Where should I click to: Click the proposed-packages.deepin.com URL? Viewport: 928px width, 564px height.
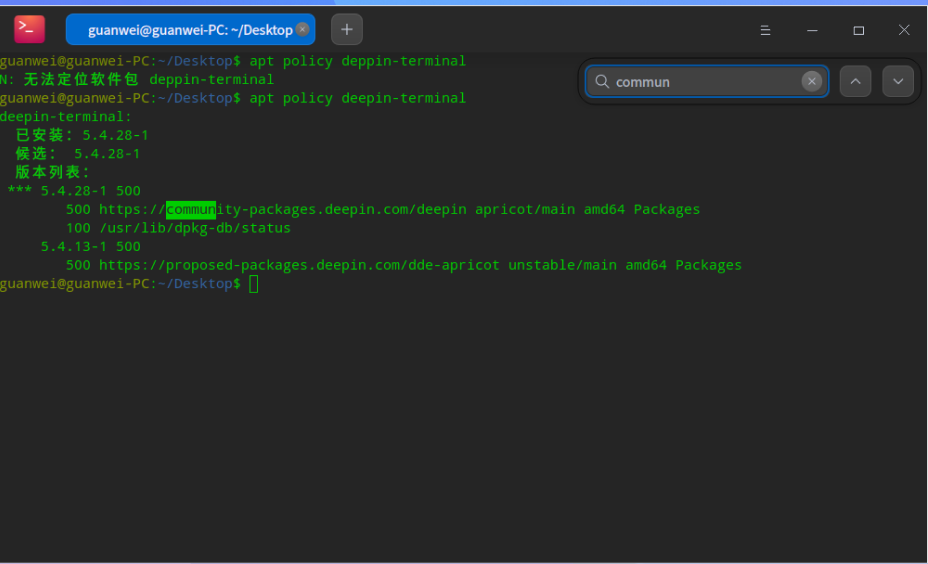click(299, 265)
